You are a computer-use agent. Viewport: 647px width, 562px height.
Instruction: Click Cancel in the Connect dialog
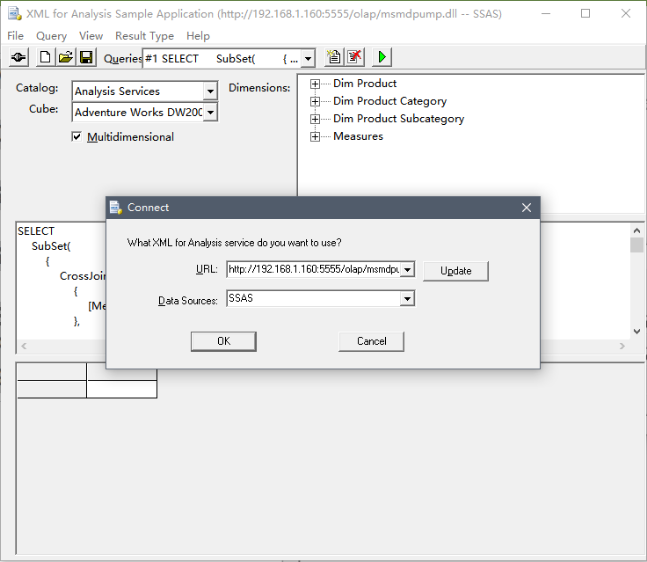pyautogui.click(x=371, y=341)
